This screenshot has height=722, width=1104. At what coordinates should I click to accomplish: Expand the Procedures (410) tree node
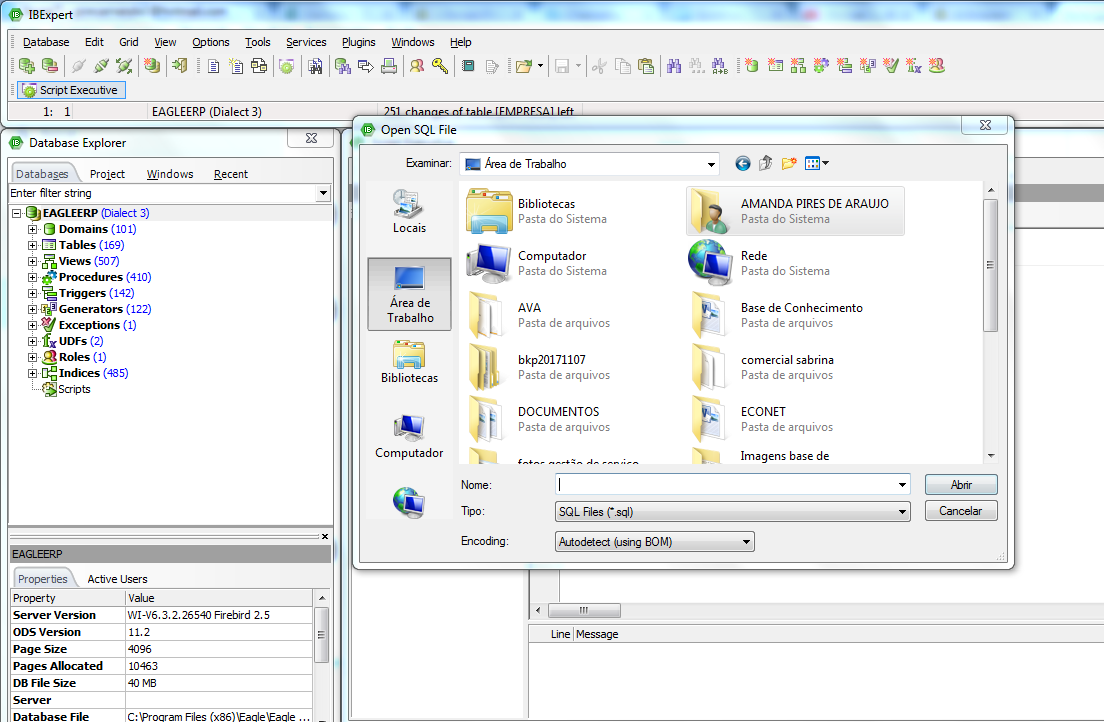coord(32,278)
